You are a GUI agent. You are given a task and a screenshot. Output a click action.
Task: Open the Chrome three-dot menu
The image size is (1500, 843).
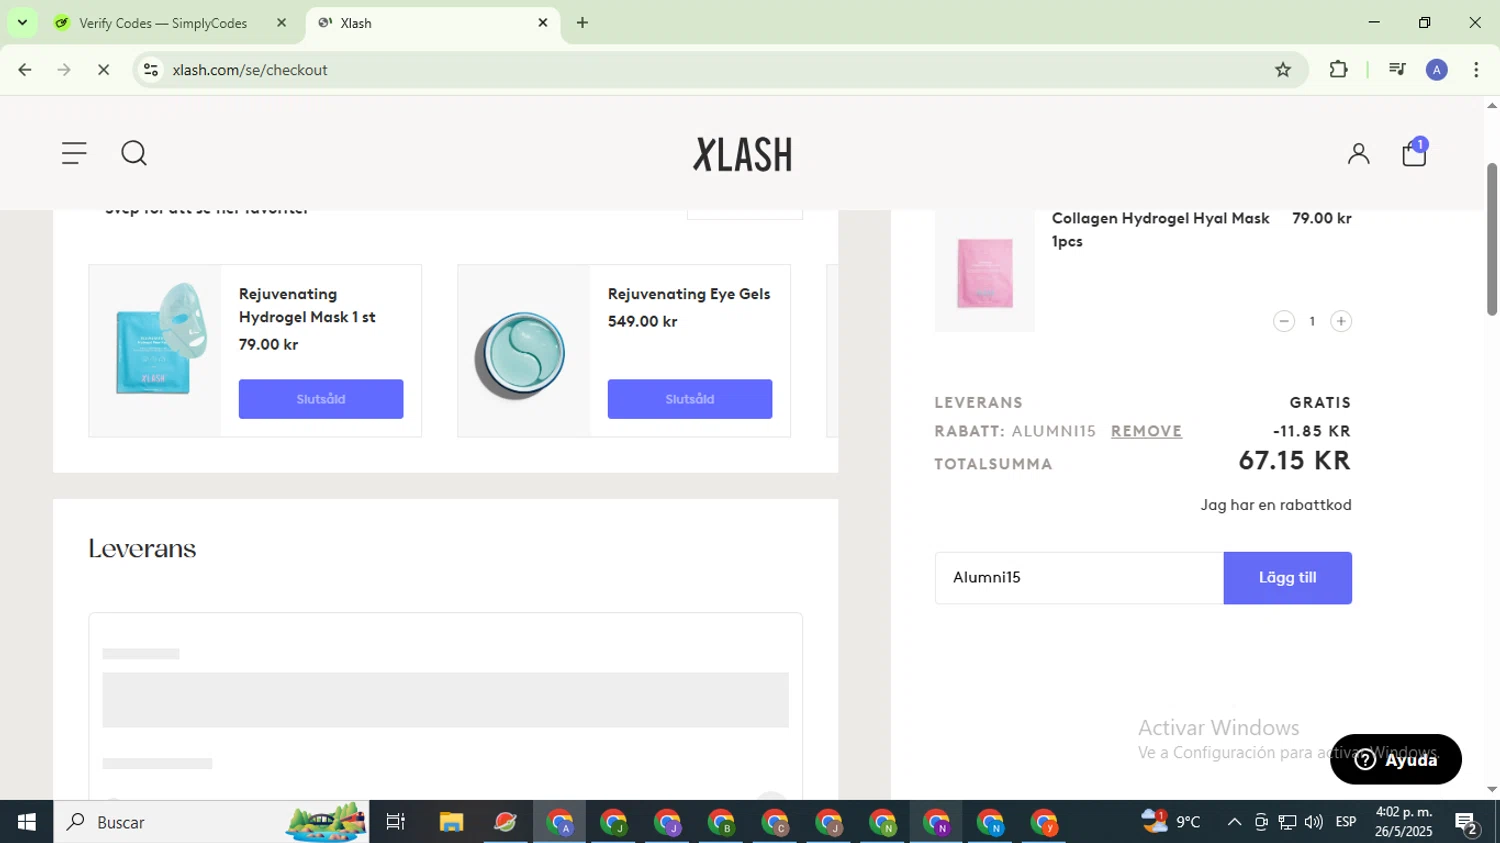[x=1476, y=70]
